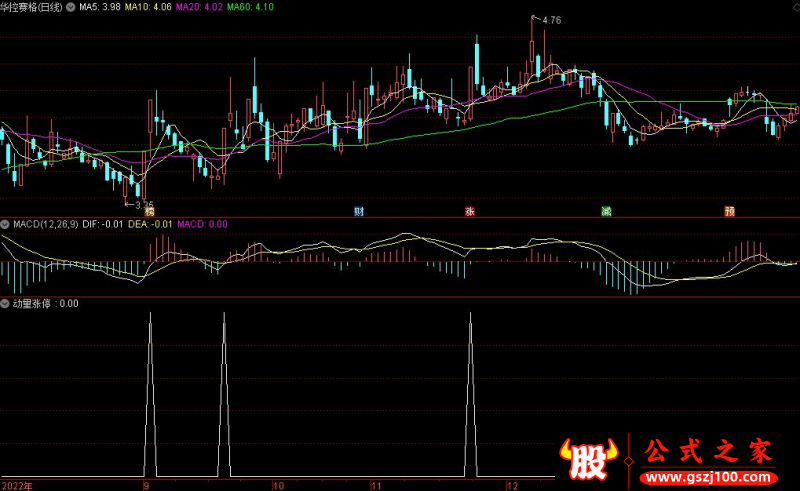This screenshot has height=491, width=800.
Task: Click the DEA: -0.01 value
Action: pos(150,224)
